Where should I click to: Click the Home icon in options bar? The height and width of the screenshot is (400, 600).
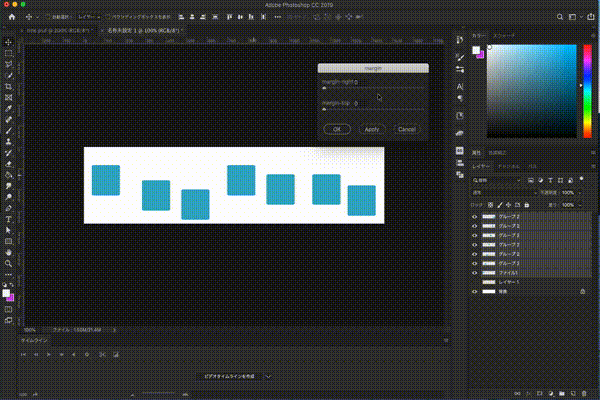8,18
